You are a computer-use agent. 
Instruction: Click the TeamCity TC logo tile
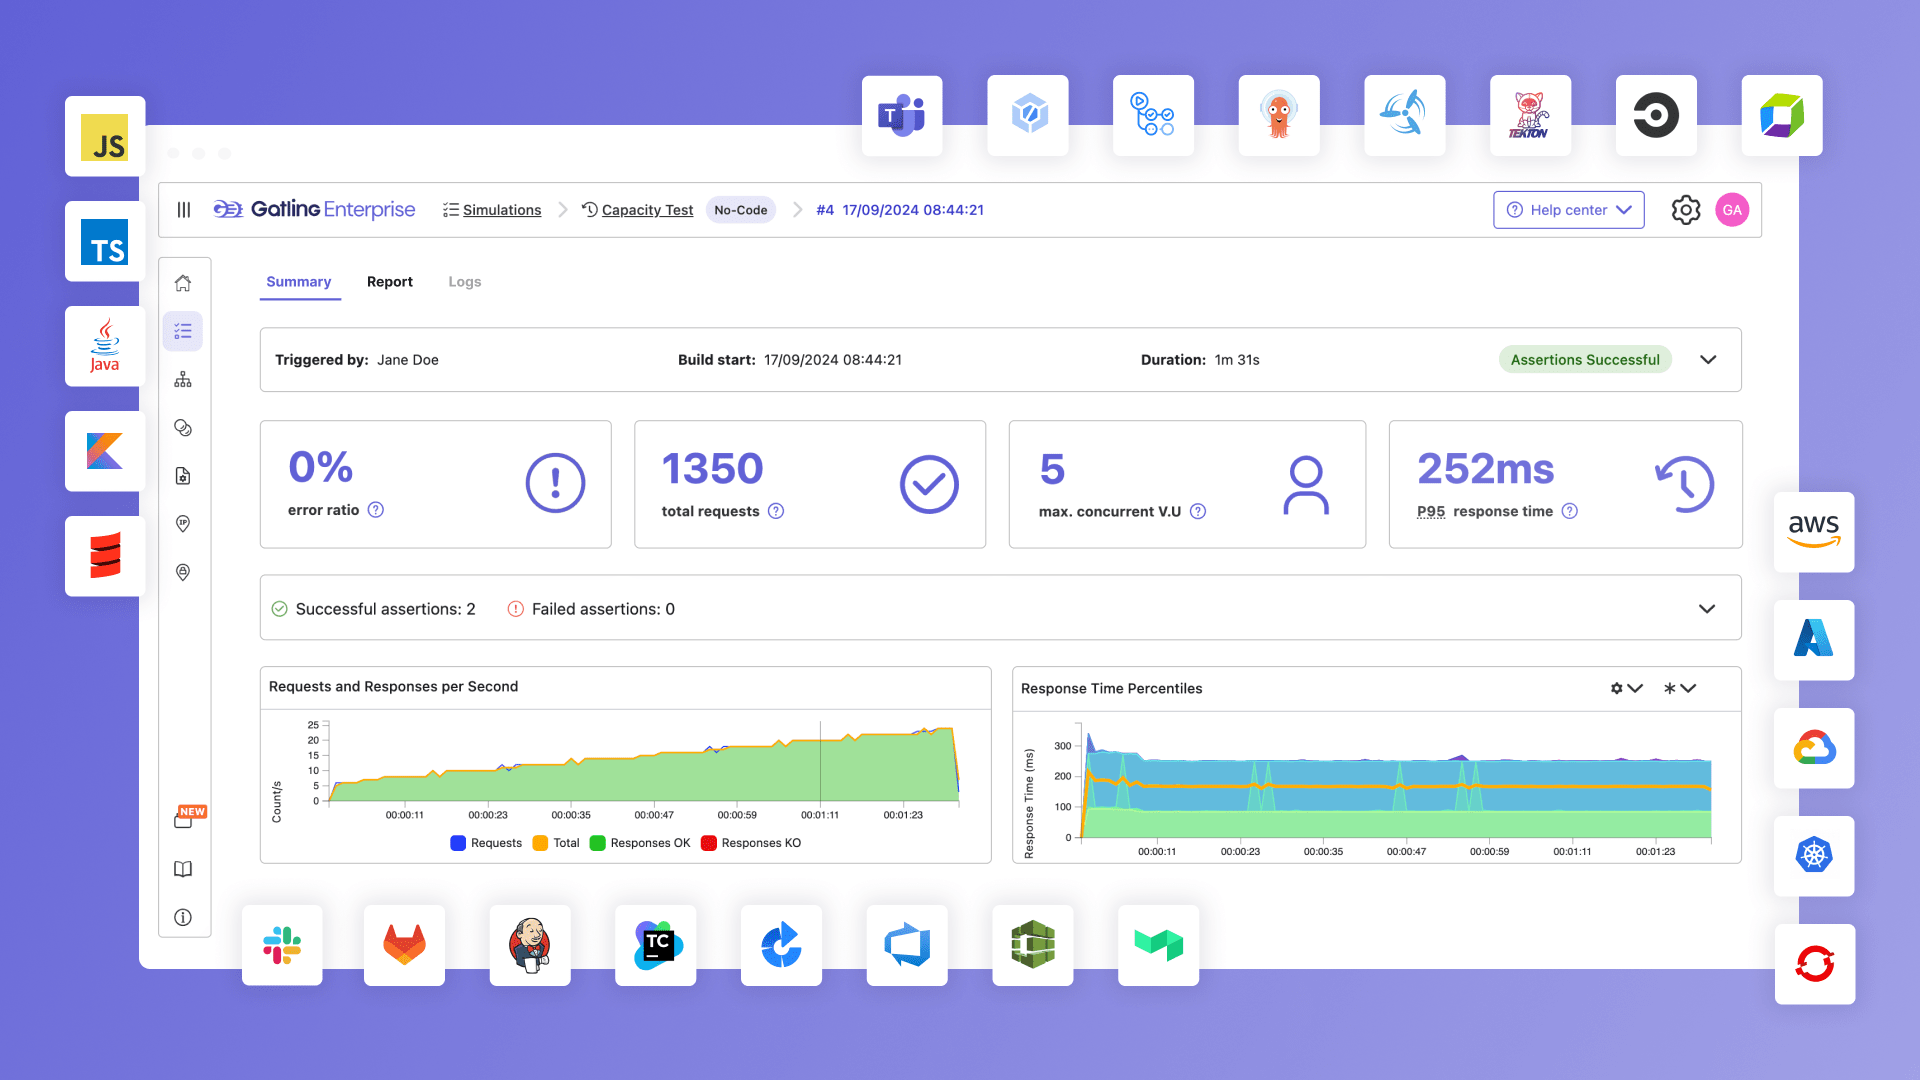pyautogui.click(x=656, y=945)
